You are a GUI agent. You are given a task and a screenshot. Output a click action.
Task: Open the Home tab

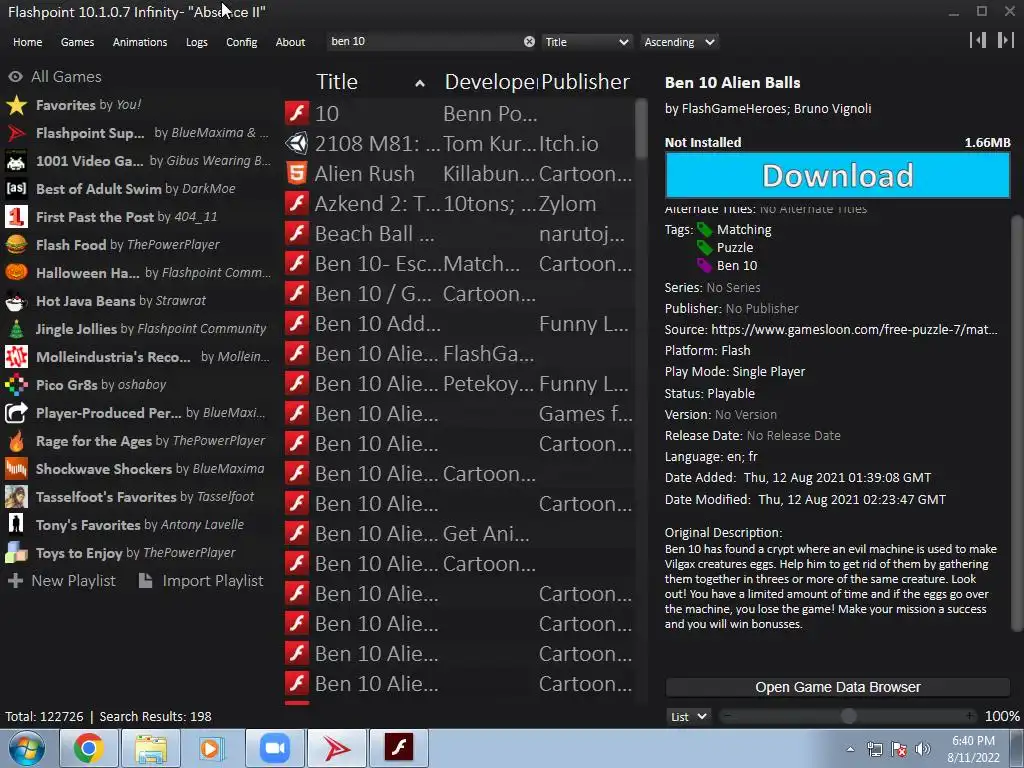pyautogui.click(x=27, y=42)
